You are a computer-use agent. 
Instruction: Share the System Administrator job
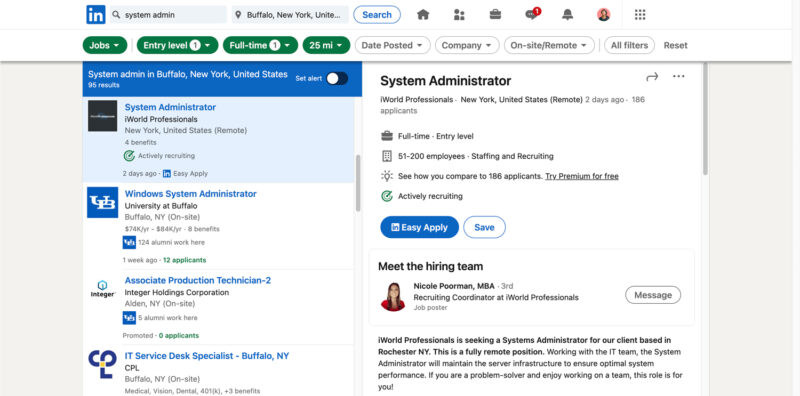click(x=652, y=77)
